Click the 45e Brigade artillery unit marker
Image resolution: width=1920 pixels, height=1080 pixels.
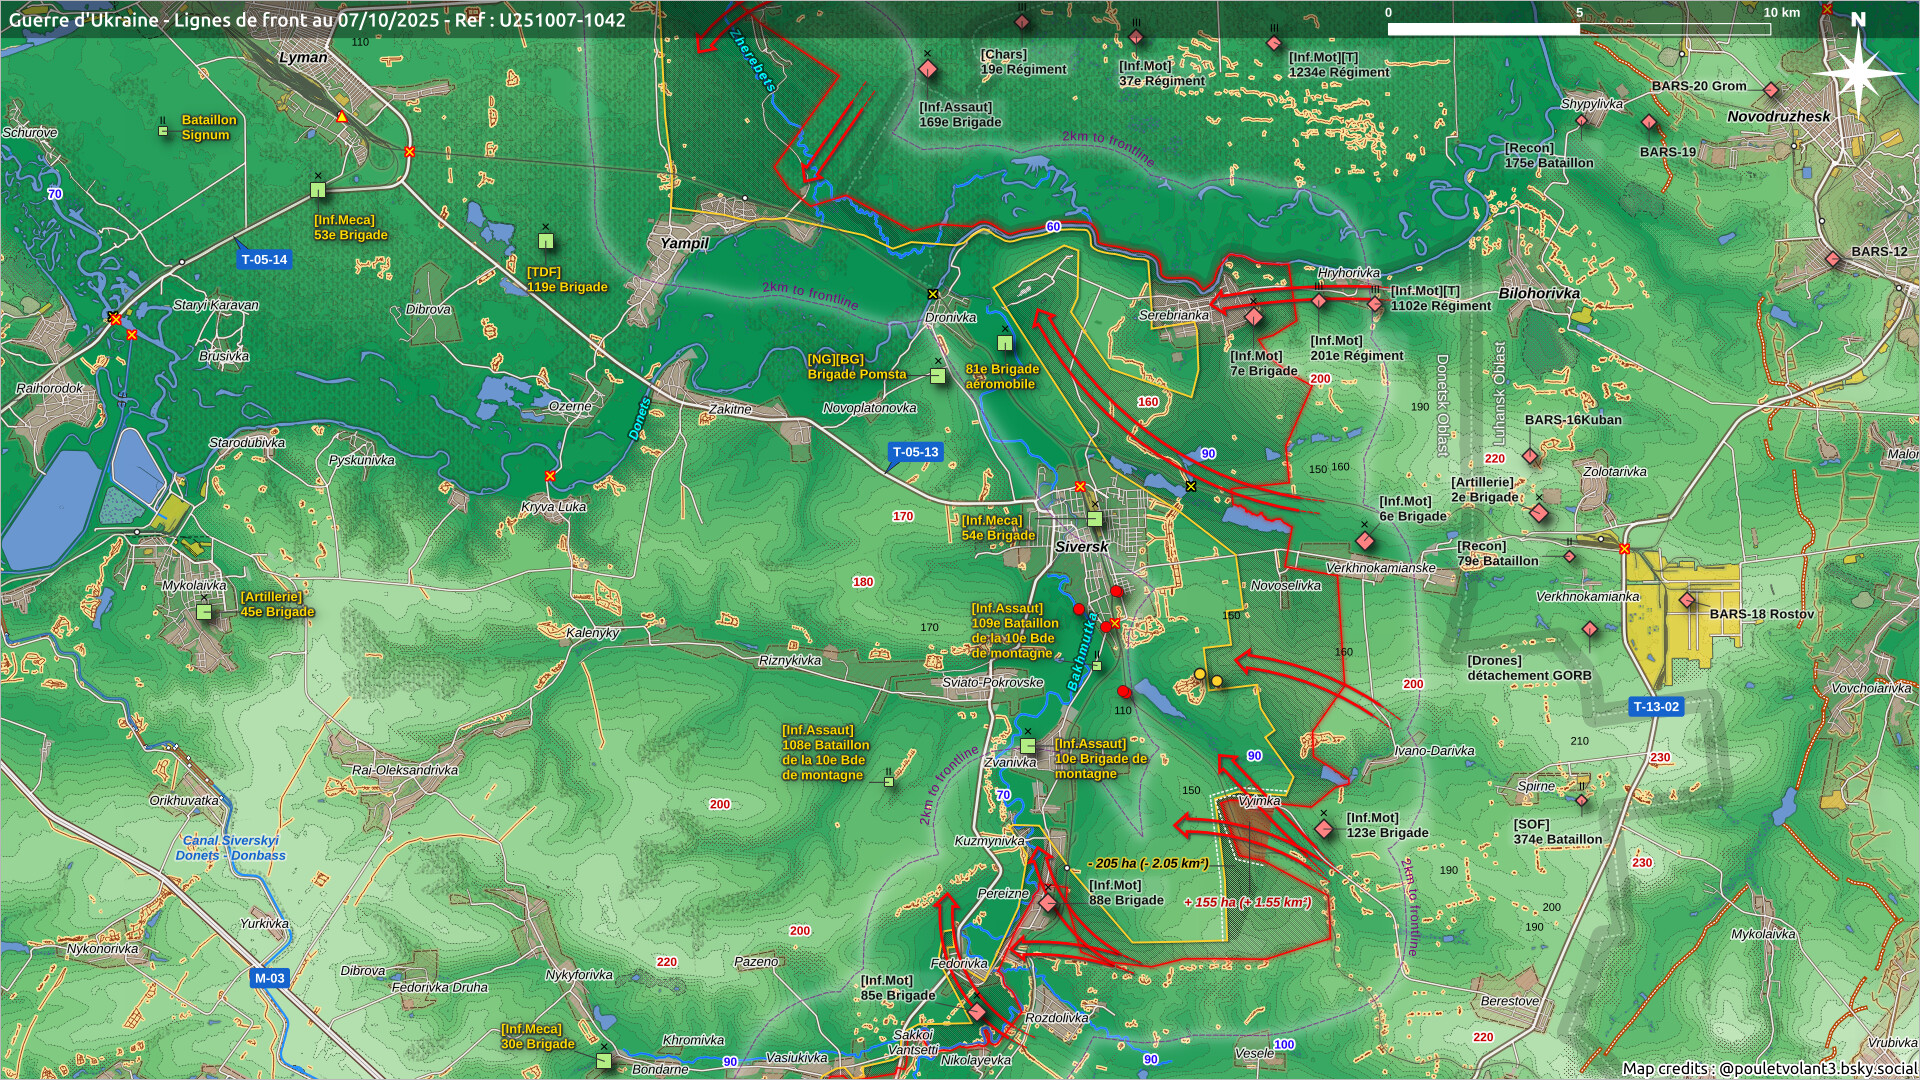[204, 612]
